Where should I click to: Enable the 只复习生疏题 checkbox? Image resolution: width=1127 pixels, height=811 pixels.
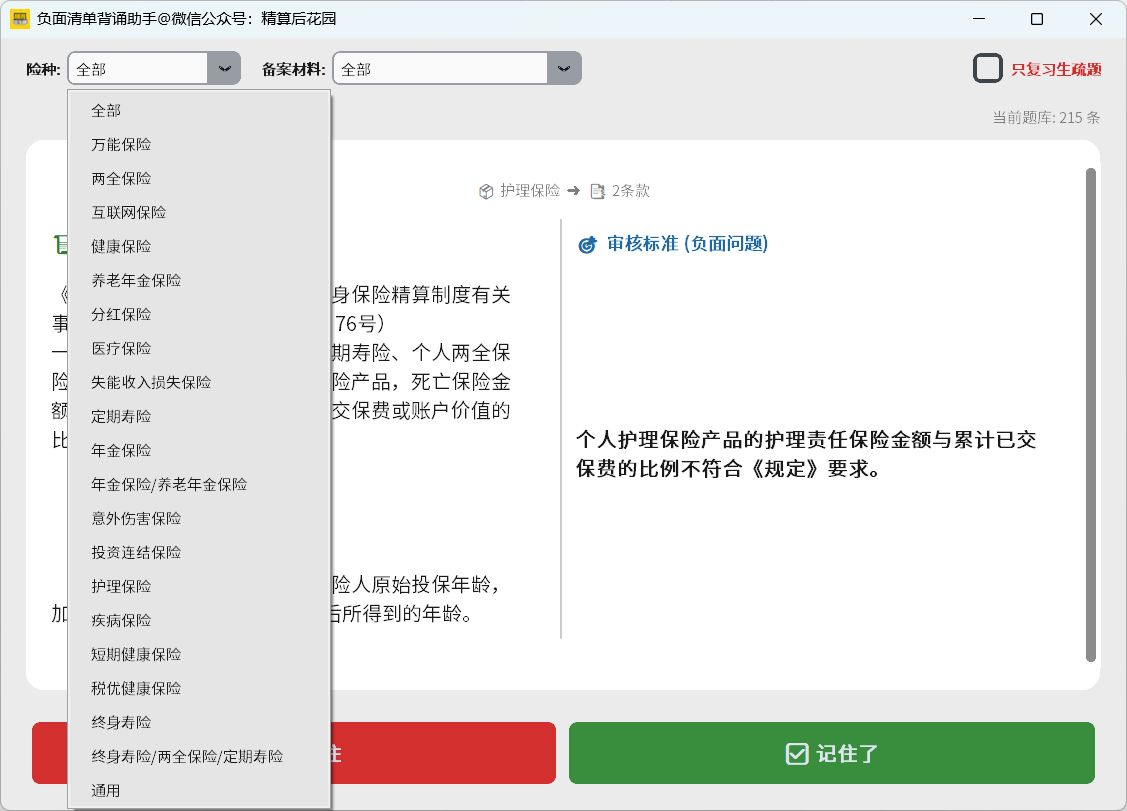(988, 69)
